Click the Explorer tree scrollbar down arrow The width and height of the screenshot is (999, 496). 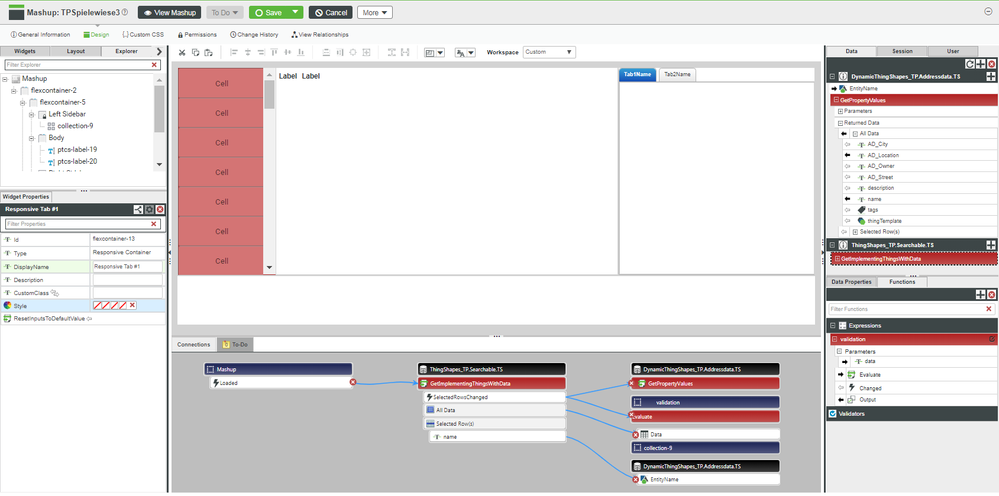159,165
